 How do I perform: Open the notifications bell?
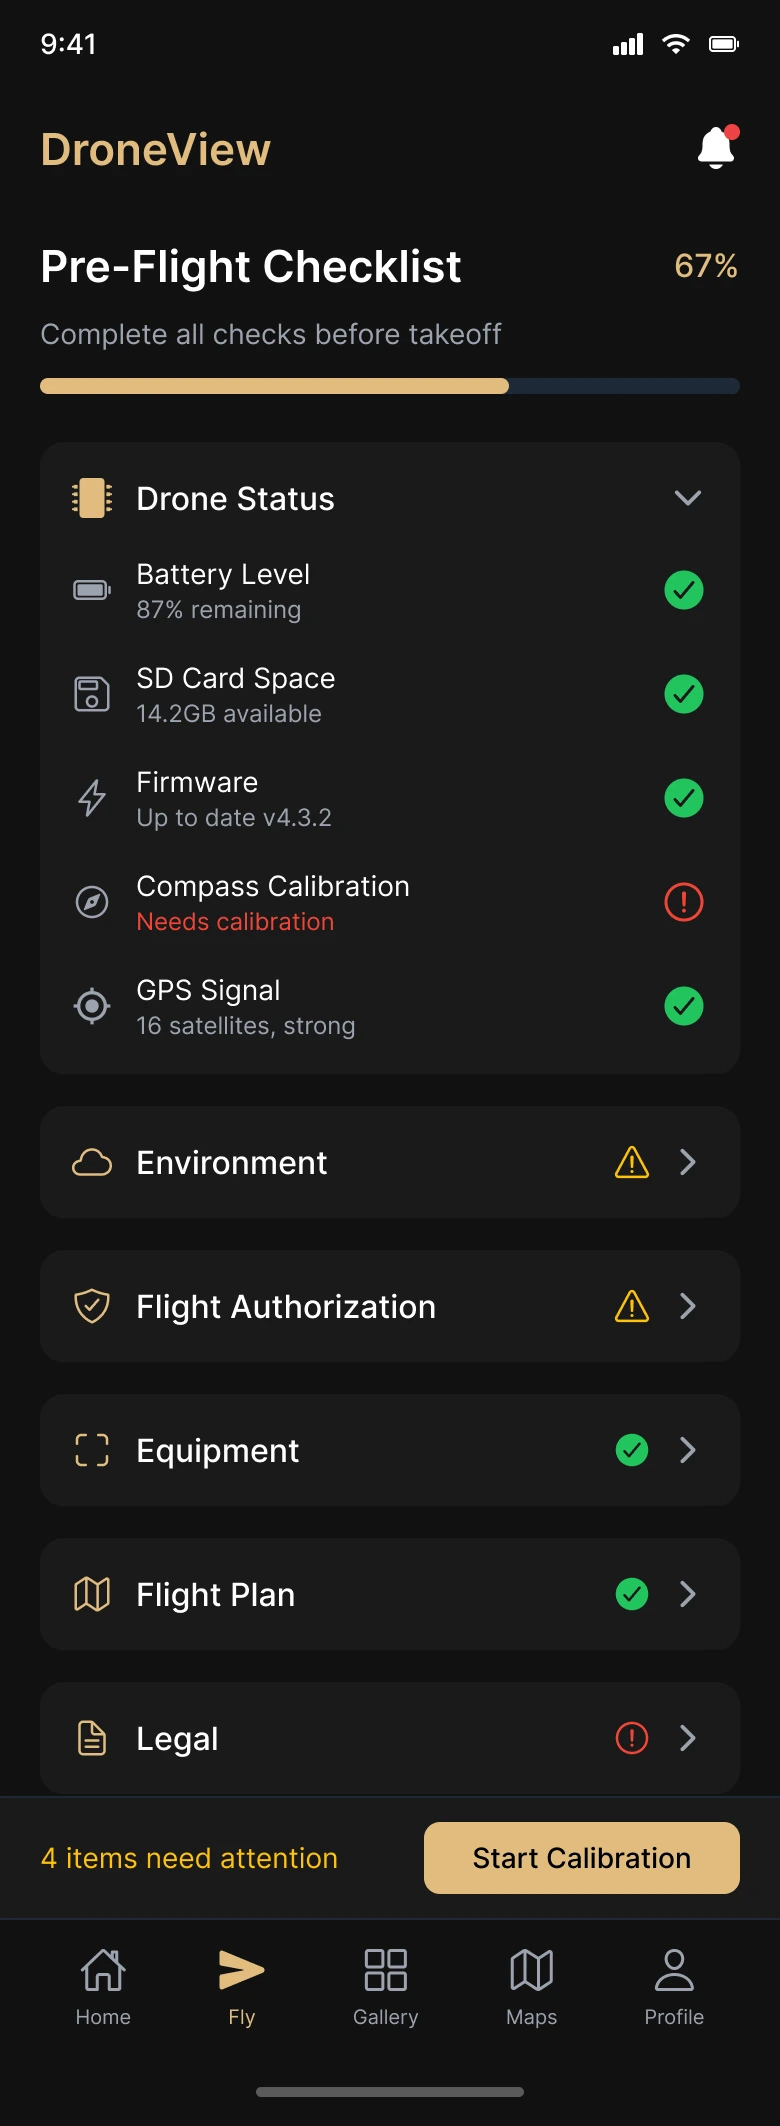tap(716, 148)
